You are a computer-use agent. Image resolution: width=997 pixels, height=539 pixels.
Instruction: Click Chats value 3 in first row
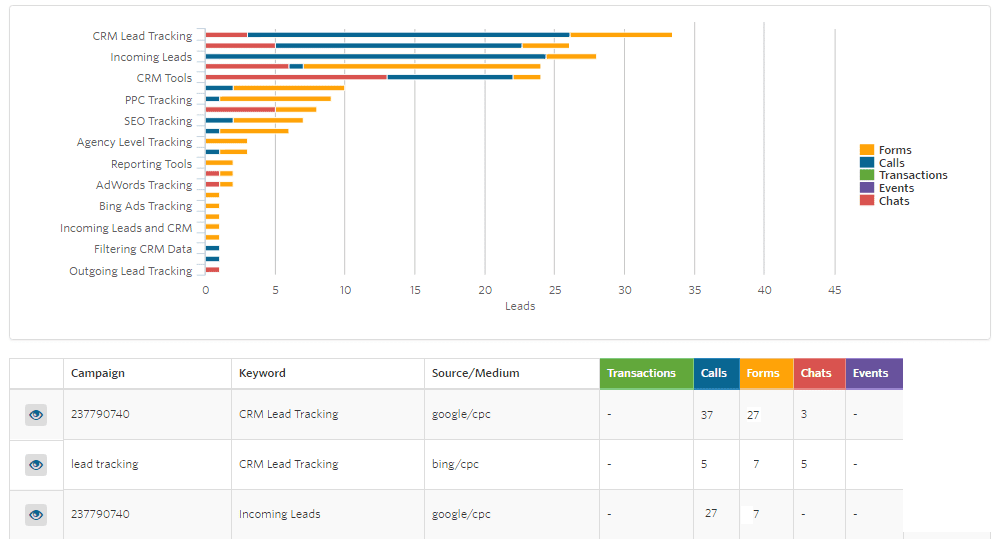pos(804,414)
